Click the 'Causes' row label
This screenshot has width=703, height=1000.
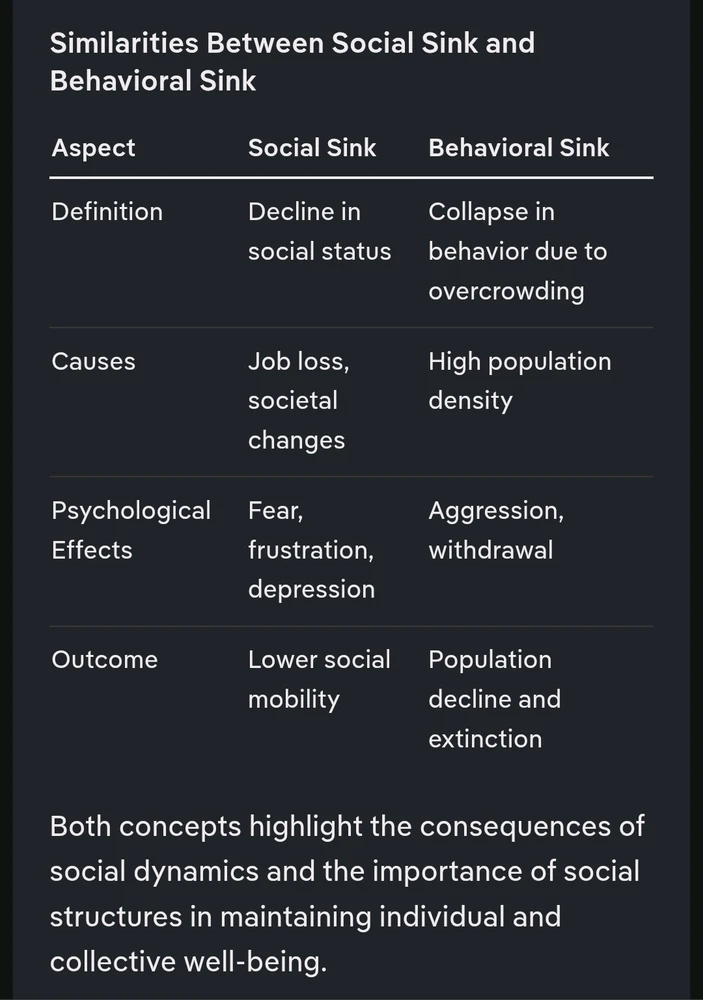click(93, 361)
